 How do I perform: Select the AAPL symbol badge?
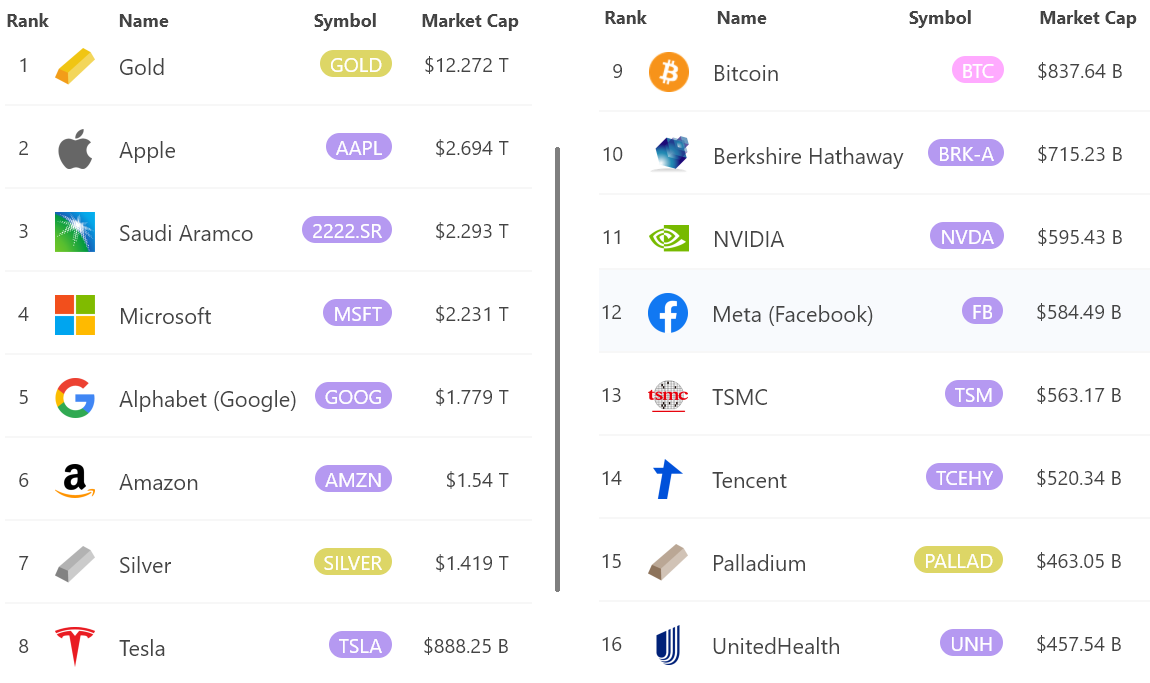point(358,148)
